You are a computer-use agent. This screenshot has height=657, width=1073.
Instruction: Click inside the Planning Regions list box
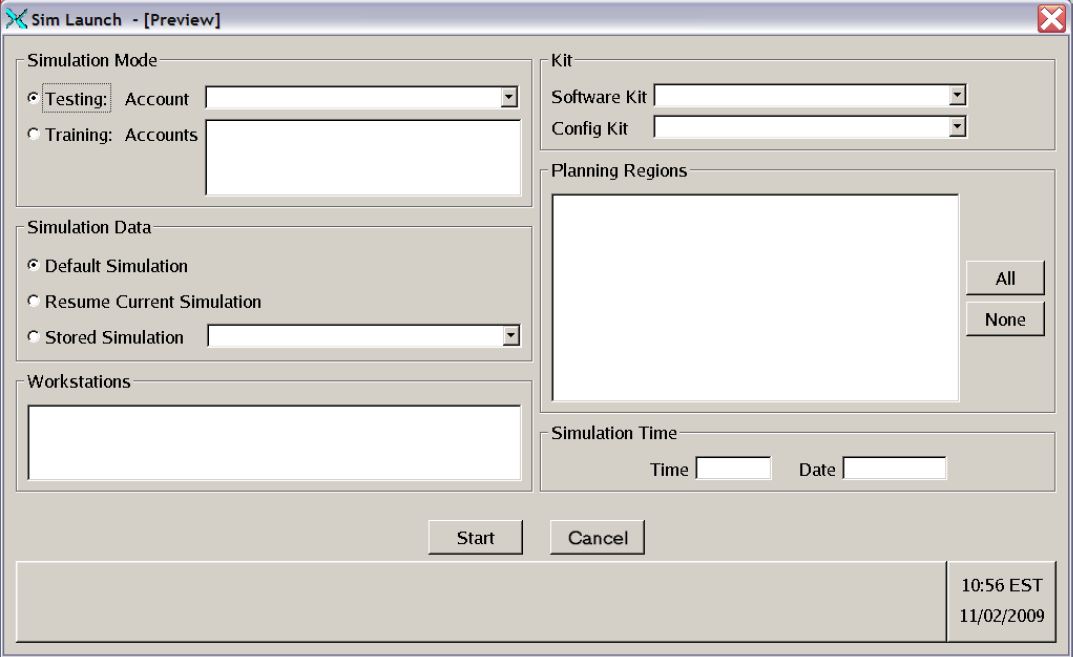[755, 298]
